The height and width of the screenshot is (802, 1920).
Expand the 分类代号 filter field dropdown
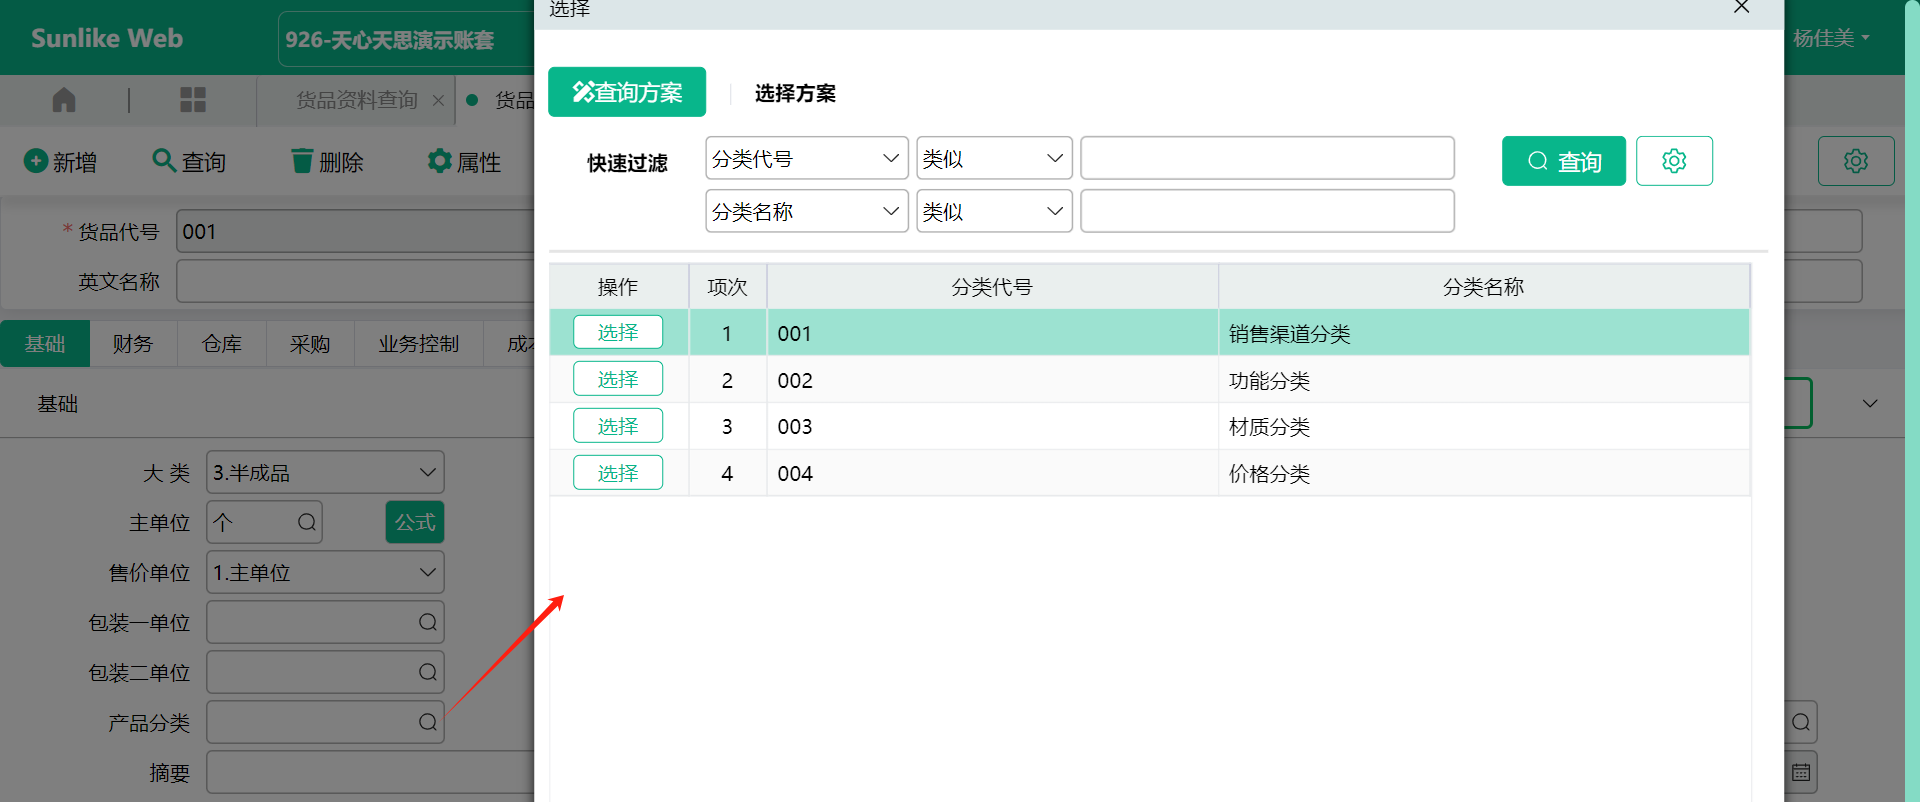coord(806,158)
